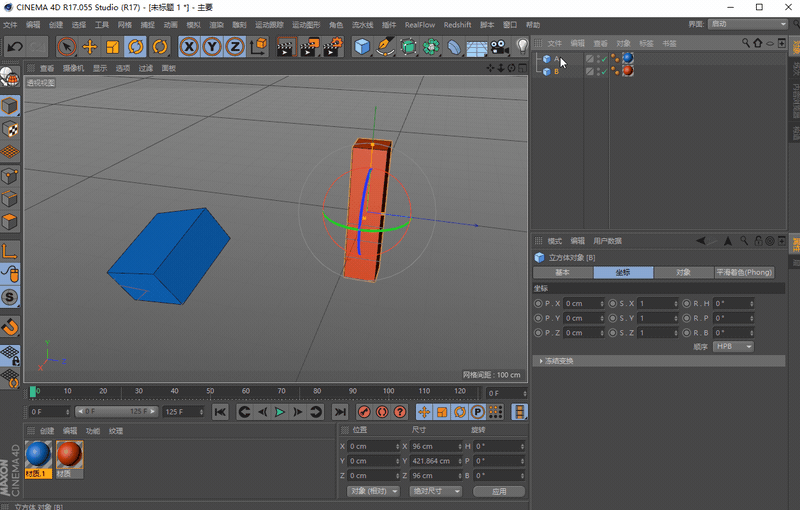The height and width of the screenshot is (510, 800).
Task: Open the HPB rotation order dropdown
Action: tap(733, 346)
